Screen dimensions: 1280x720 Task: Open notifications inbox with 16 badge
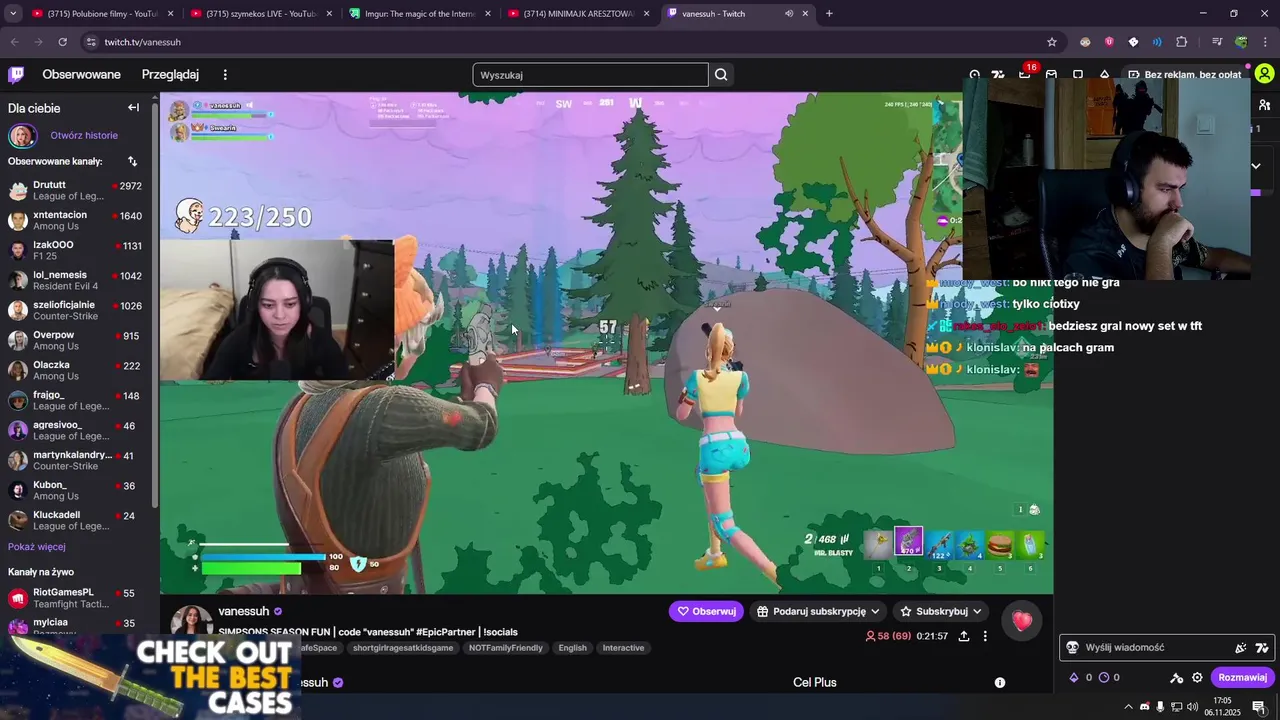[x=1025, y=75]
